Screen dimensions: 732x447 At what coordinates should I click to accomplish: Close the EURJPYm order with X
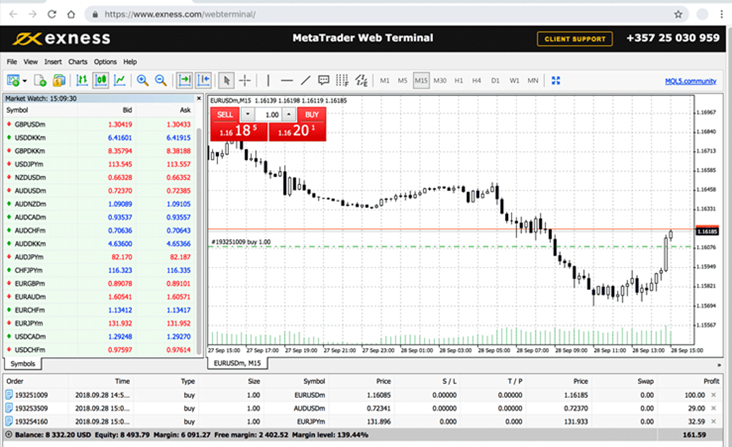(x=713, y=421)
